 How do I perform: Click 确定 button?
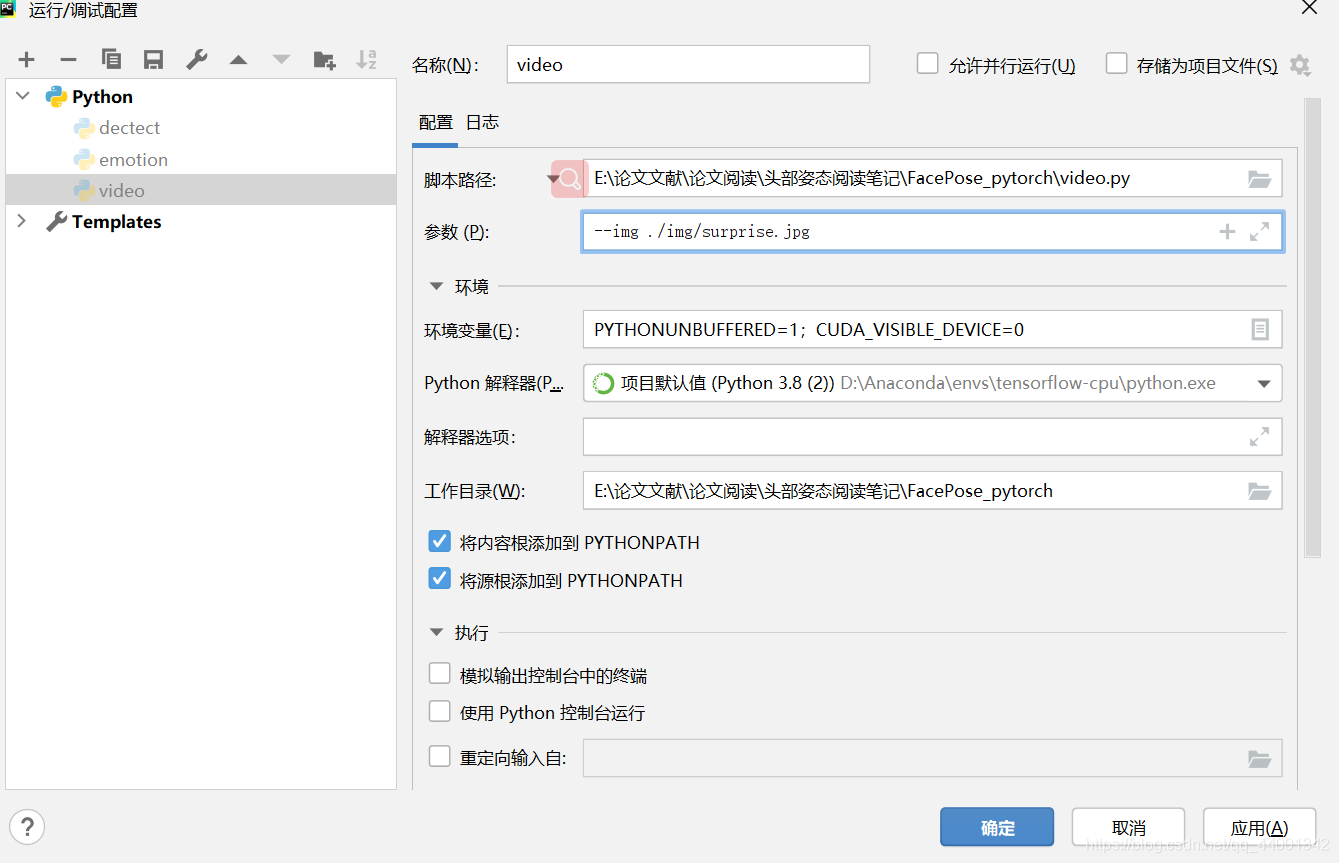point(997,827)
